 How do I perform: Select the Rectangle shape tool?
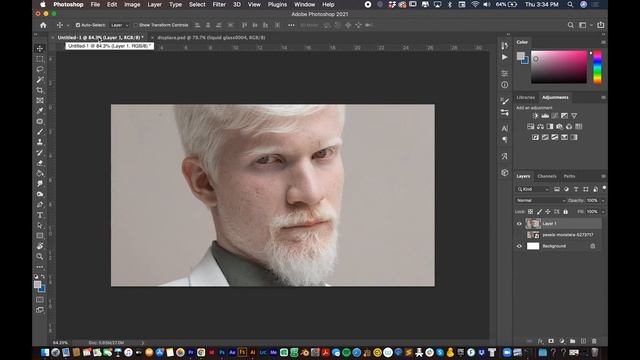40,236
